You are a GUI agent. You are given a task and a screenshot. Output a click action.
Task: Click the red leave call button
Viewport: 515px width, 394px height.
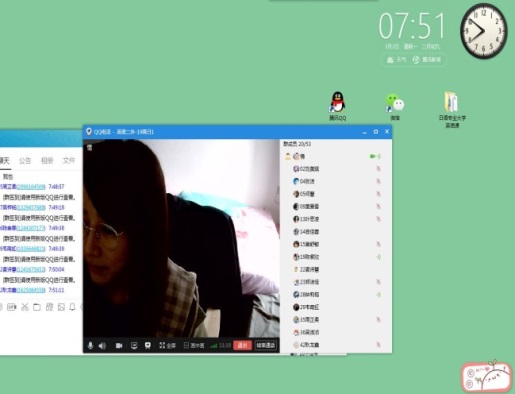[x=242, y=345]
